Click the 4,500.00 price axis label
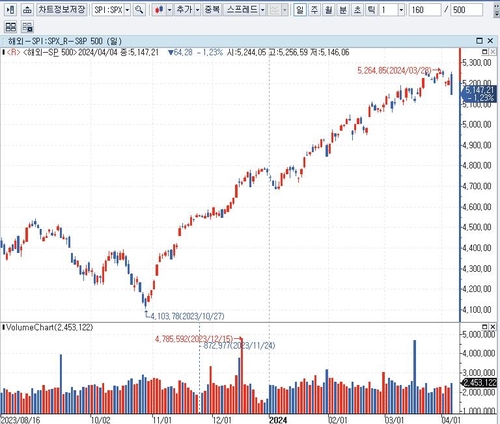This screenshot has width=500, height=424. tap(477, 227)
